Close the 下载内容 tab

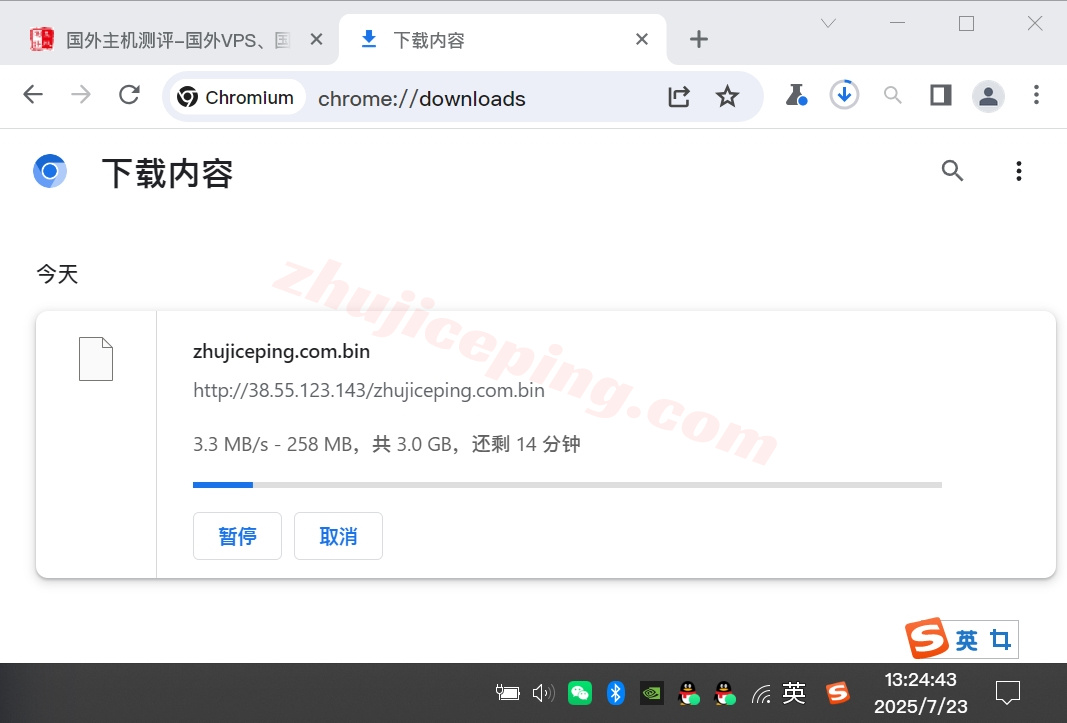click(x=641, y=39)
